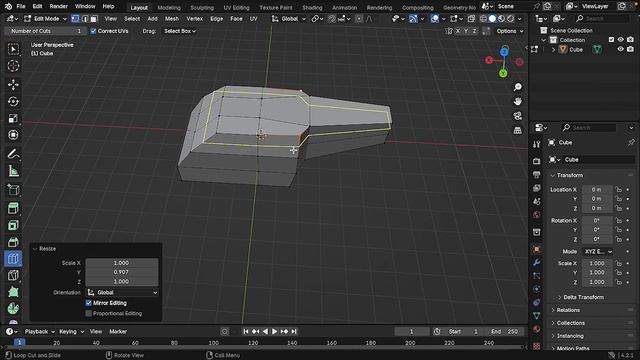
Task: Hide the Collection in viewport
Action: click(x=620, y=40)
